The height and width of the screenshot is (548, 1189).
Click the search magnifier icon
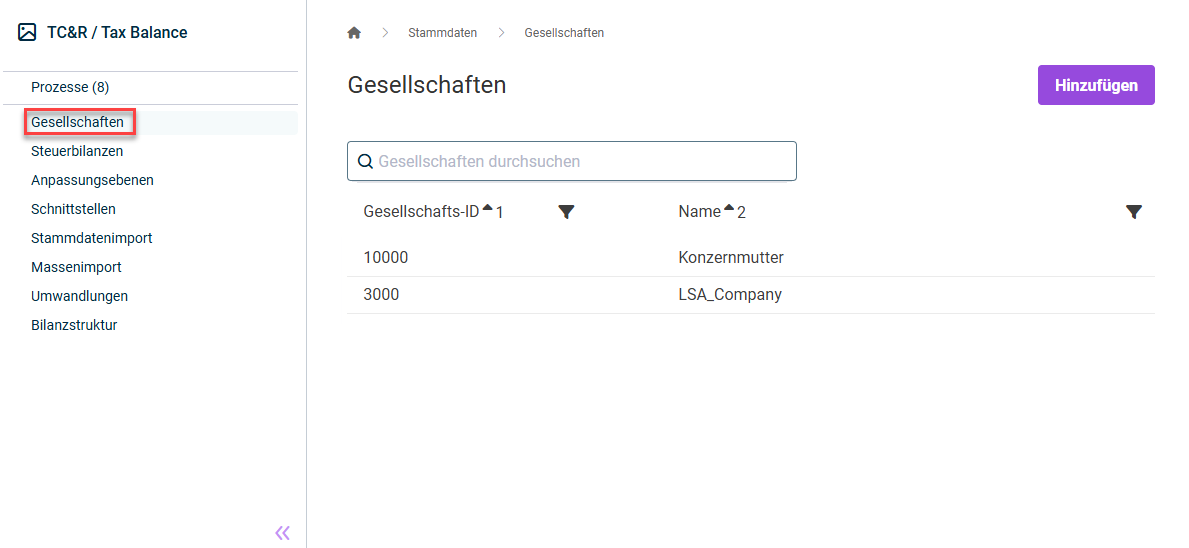[365, 161]
